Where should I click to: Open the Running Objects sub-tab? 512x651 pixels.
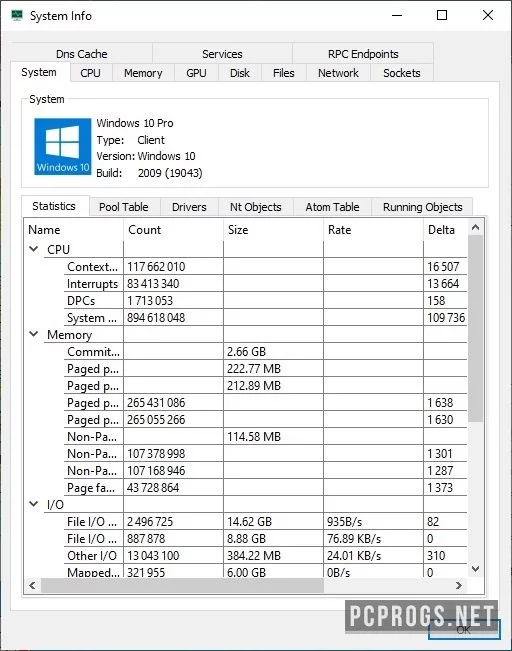point(422,207)
